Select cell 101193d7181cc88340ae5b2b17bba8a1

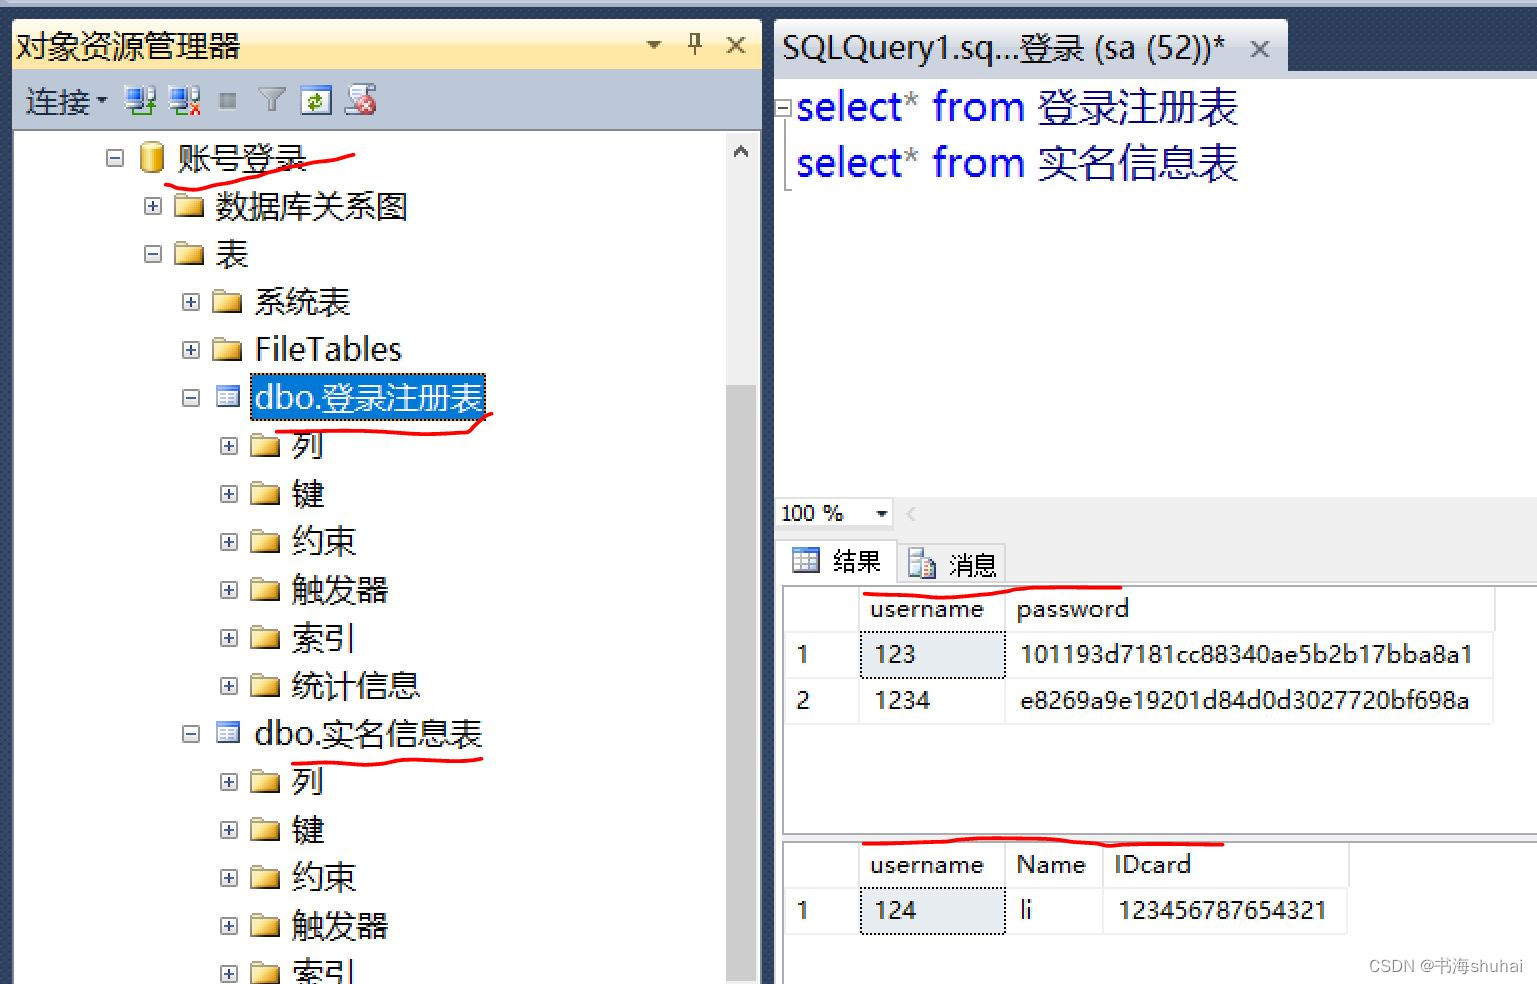(x=1249, y=654)
